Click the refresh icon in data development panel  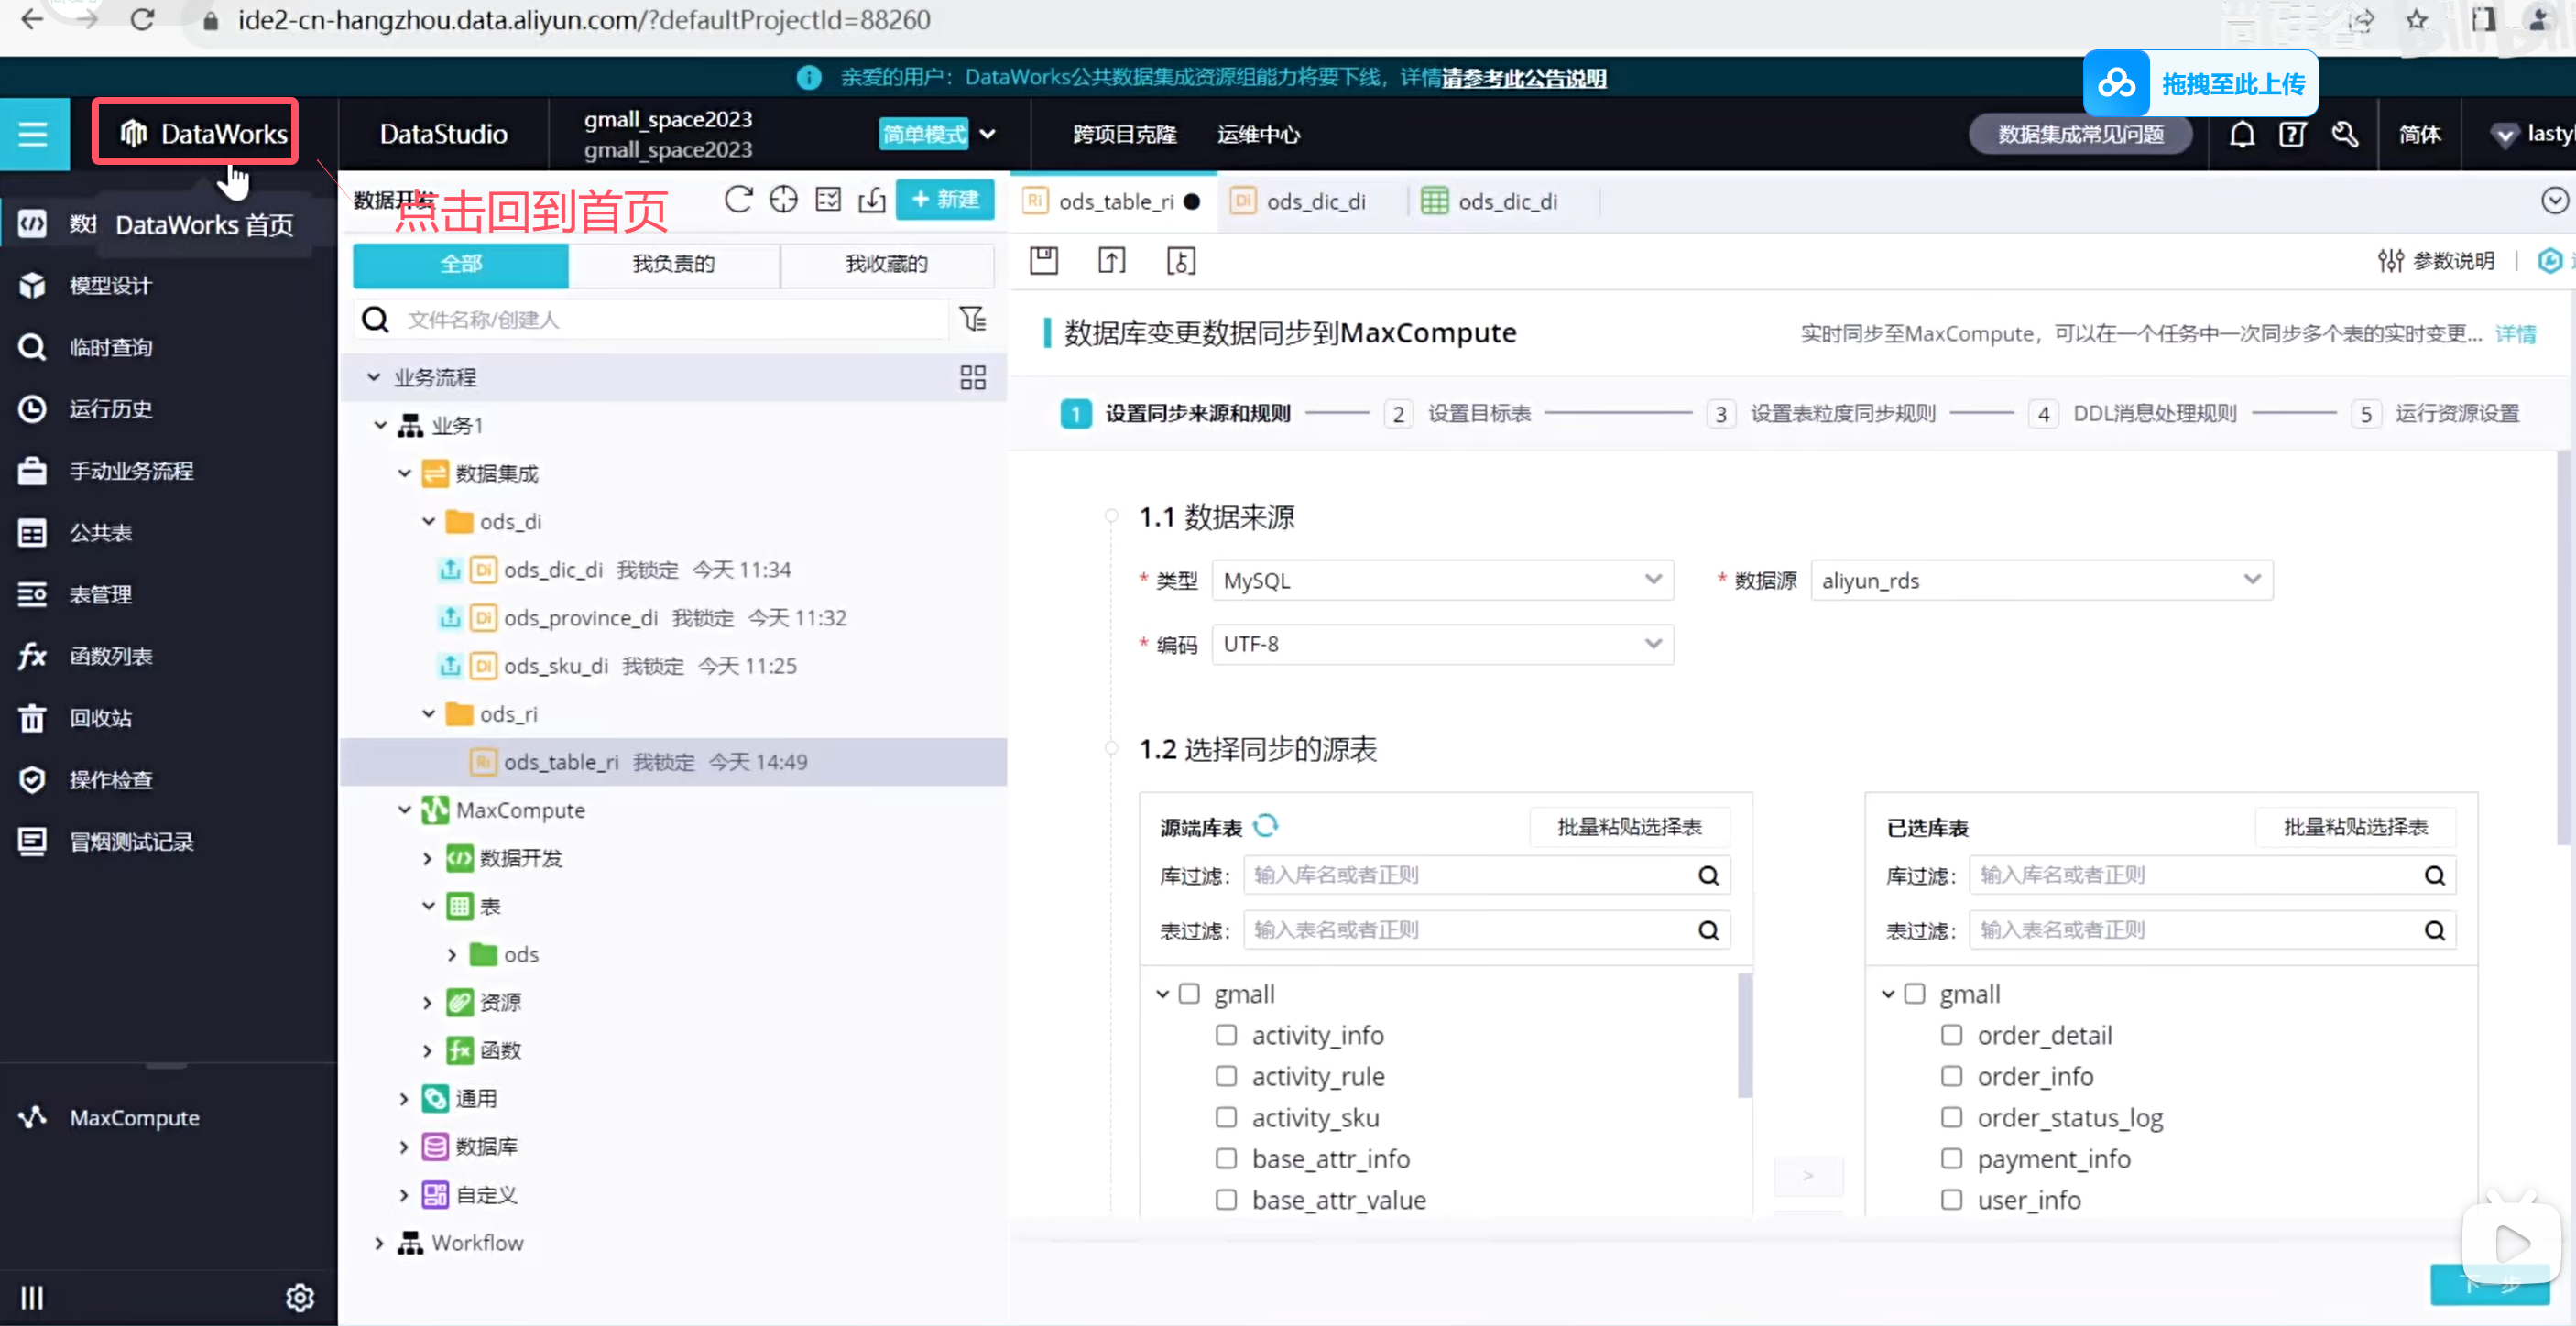point(738,200)
